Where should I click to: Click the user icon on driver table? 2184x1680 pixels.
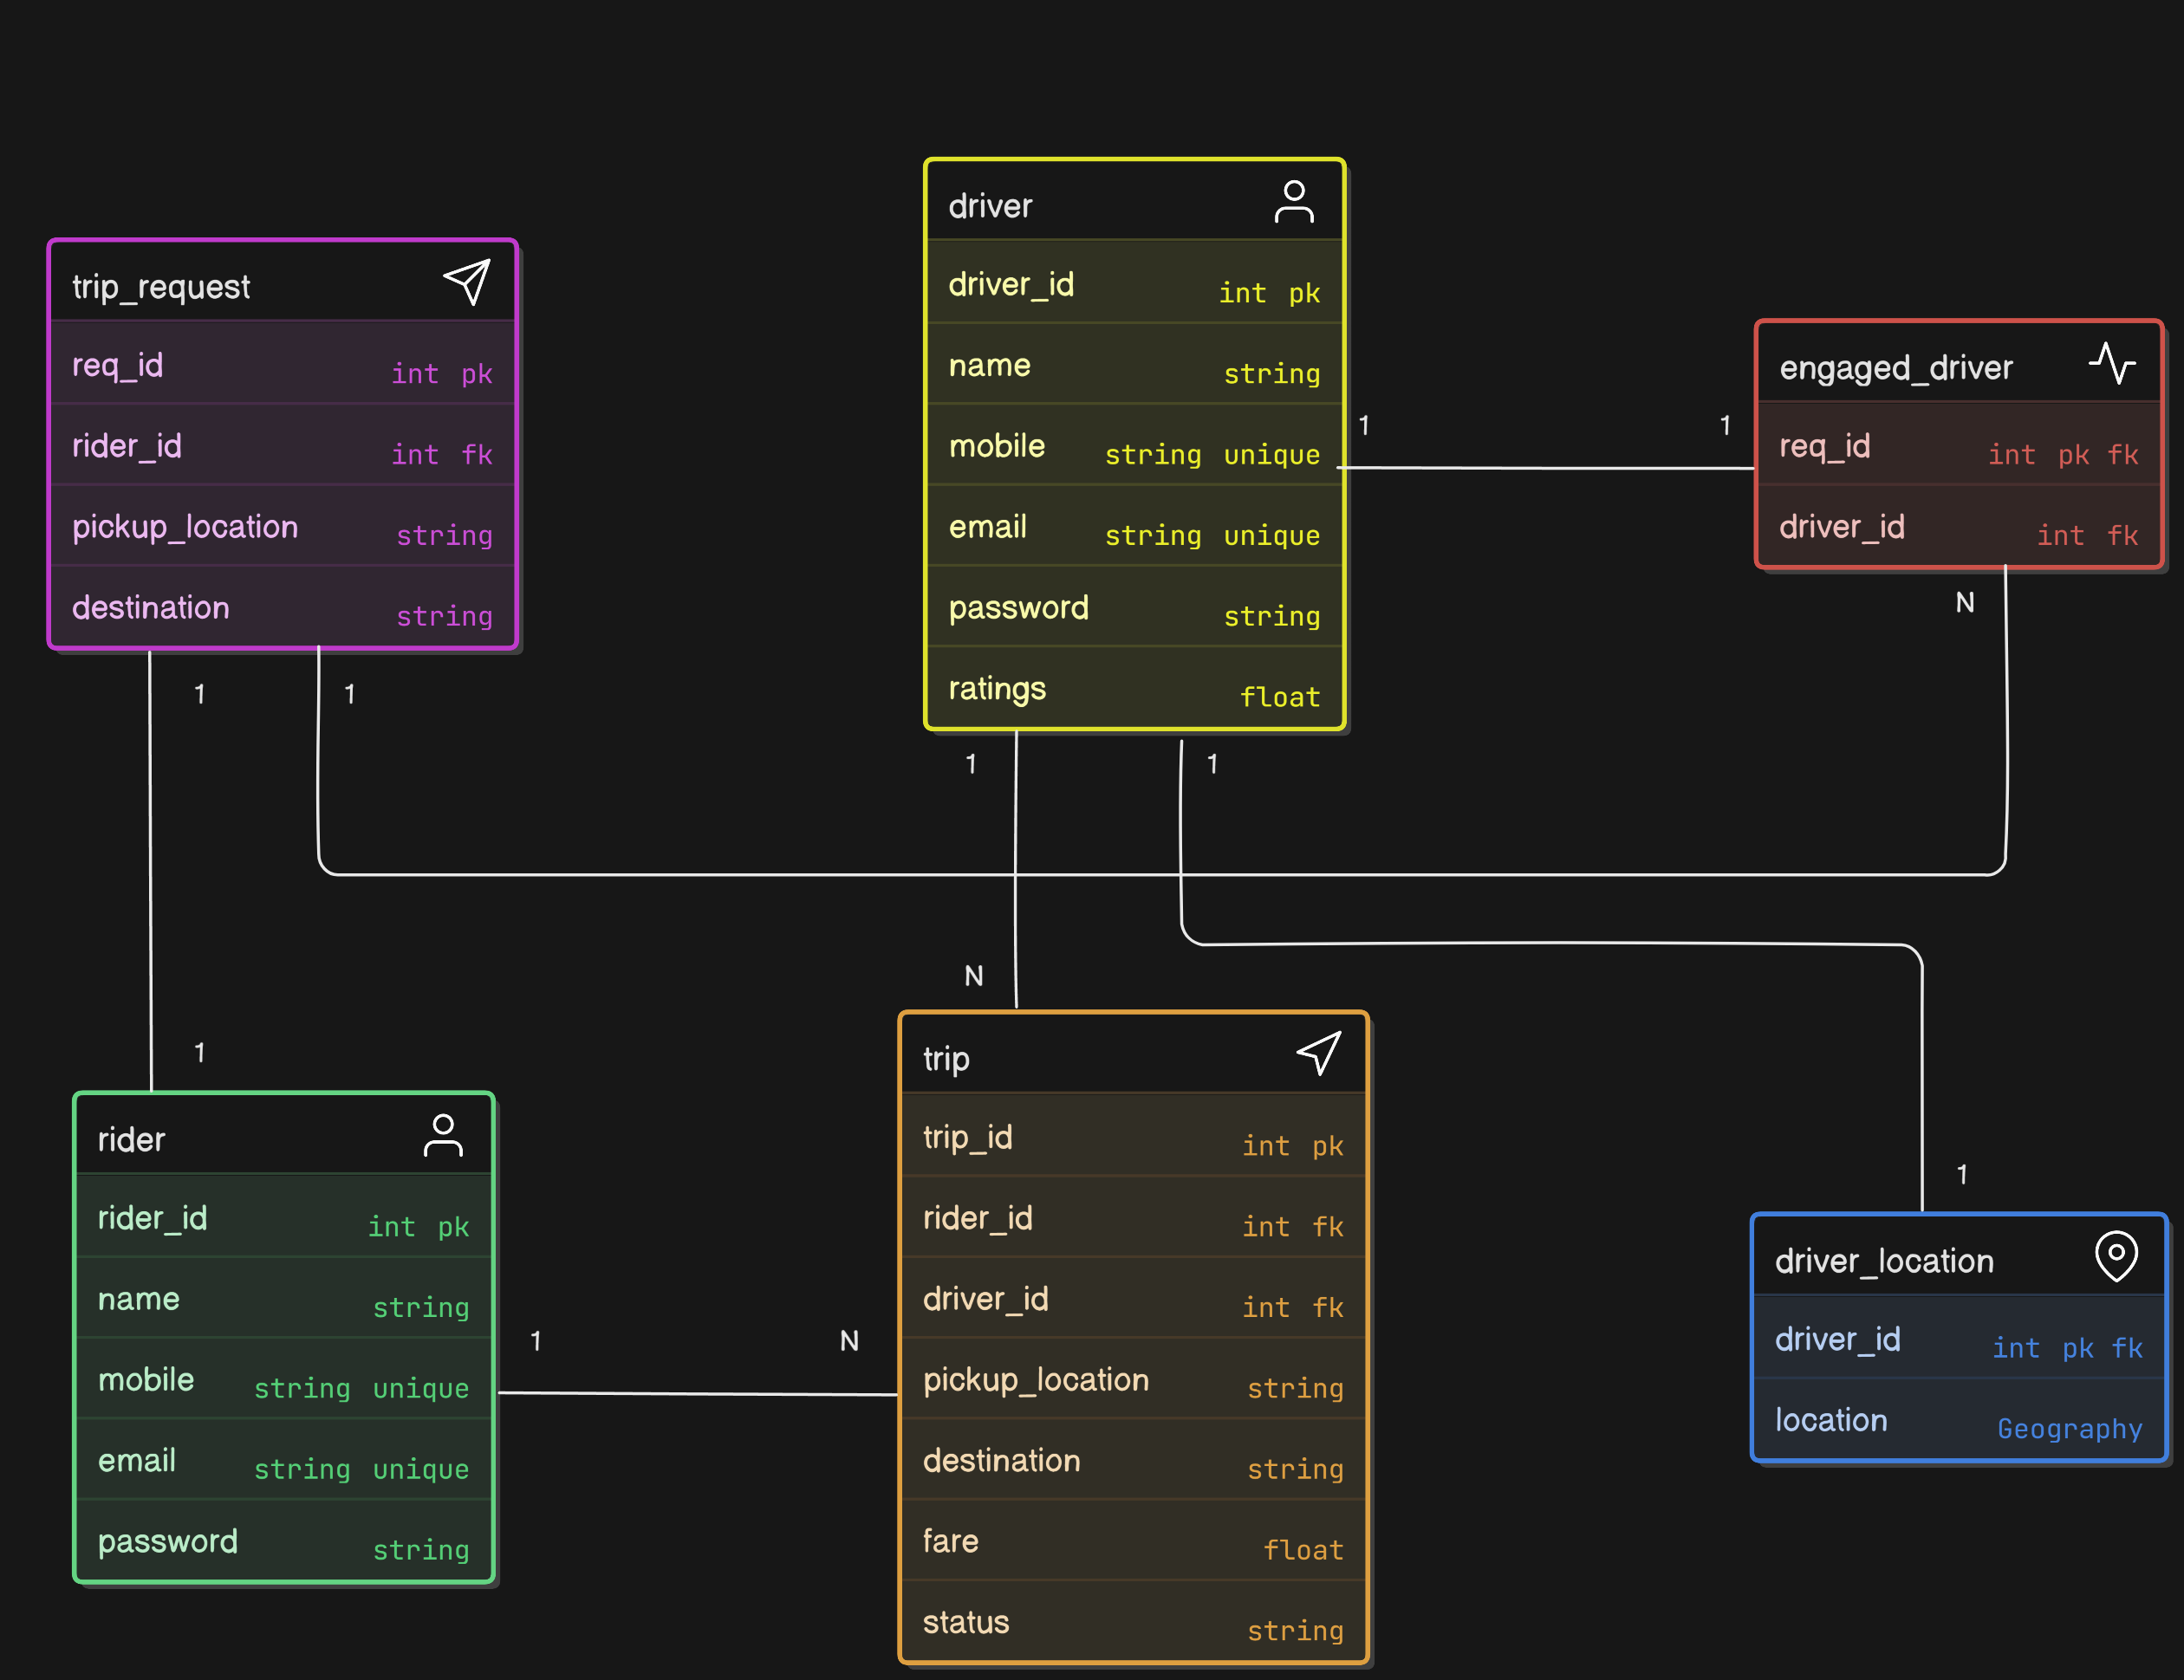(1294, 202)
